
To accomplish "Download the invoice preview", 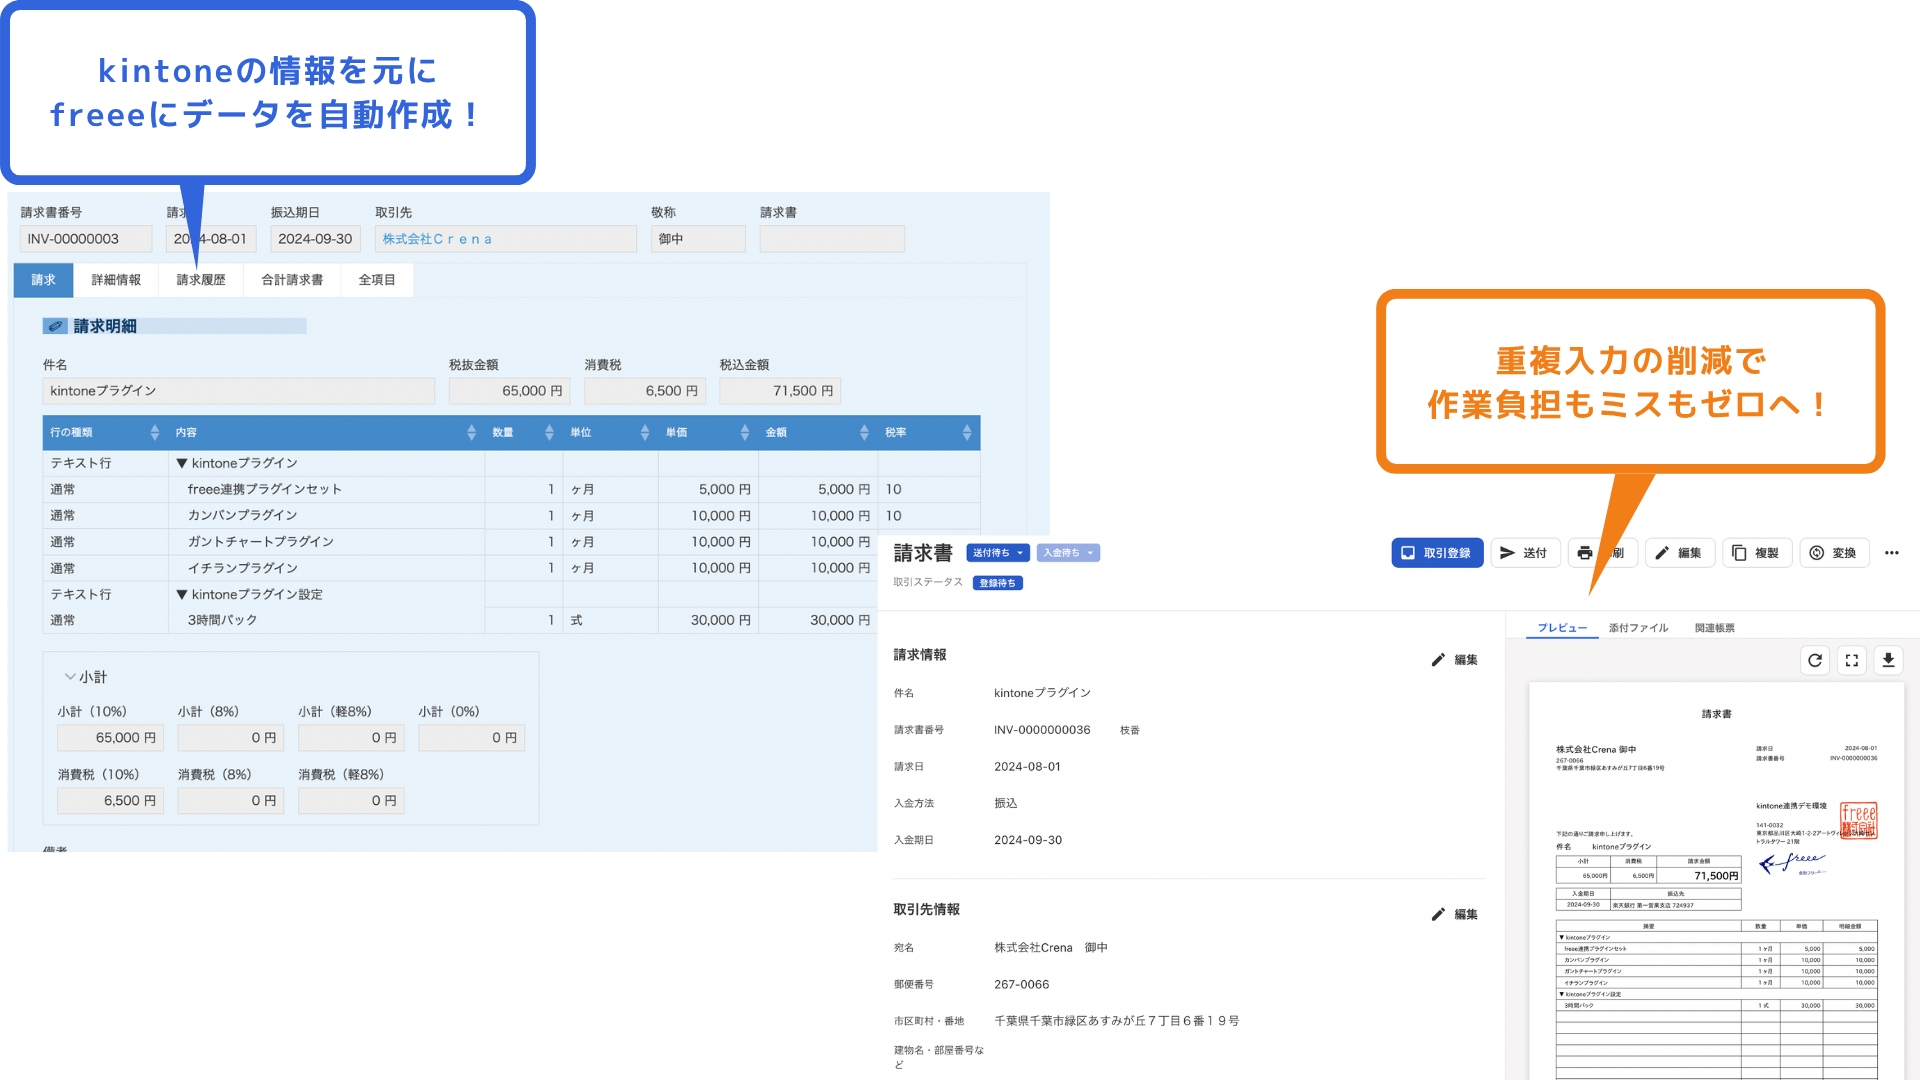I will tap(1888, 660).
